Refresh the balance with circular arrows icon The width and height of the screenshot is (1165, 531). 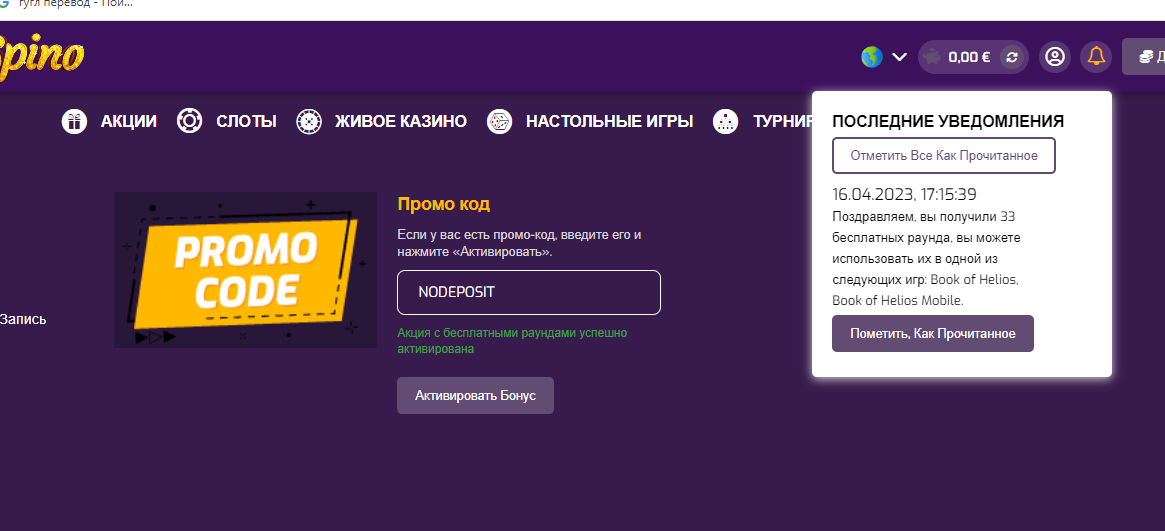[1010, 57]
